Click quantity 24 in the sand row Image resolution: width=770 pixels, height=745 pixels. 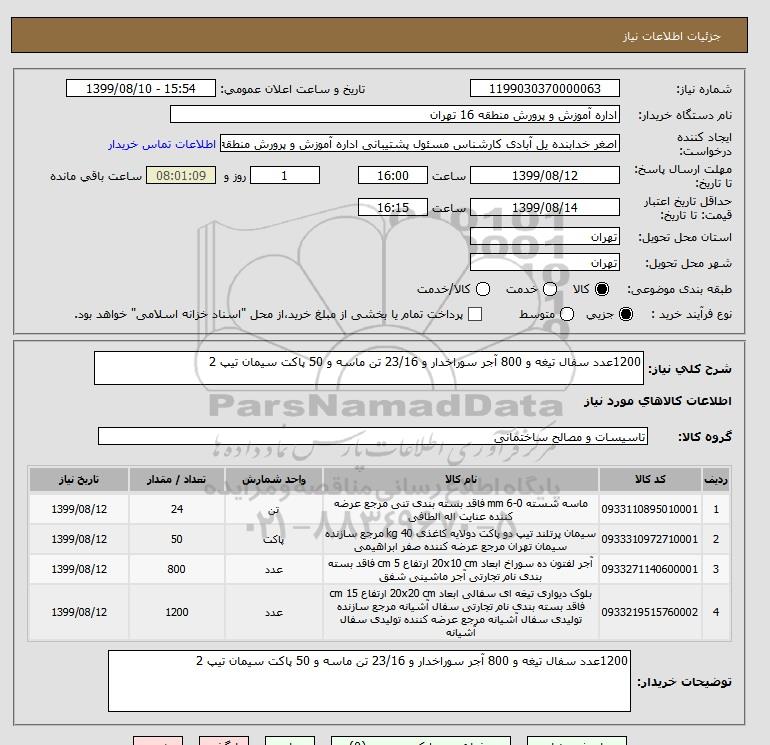click(x=177, y=509)
